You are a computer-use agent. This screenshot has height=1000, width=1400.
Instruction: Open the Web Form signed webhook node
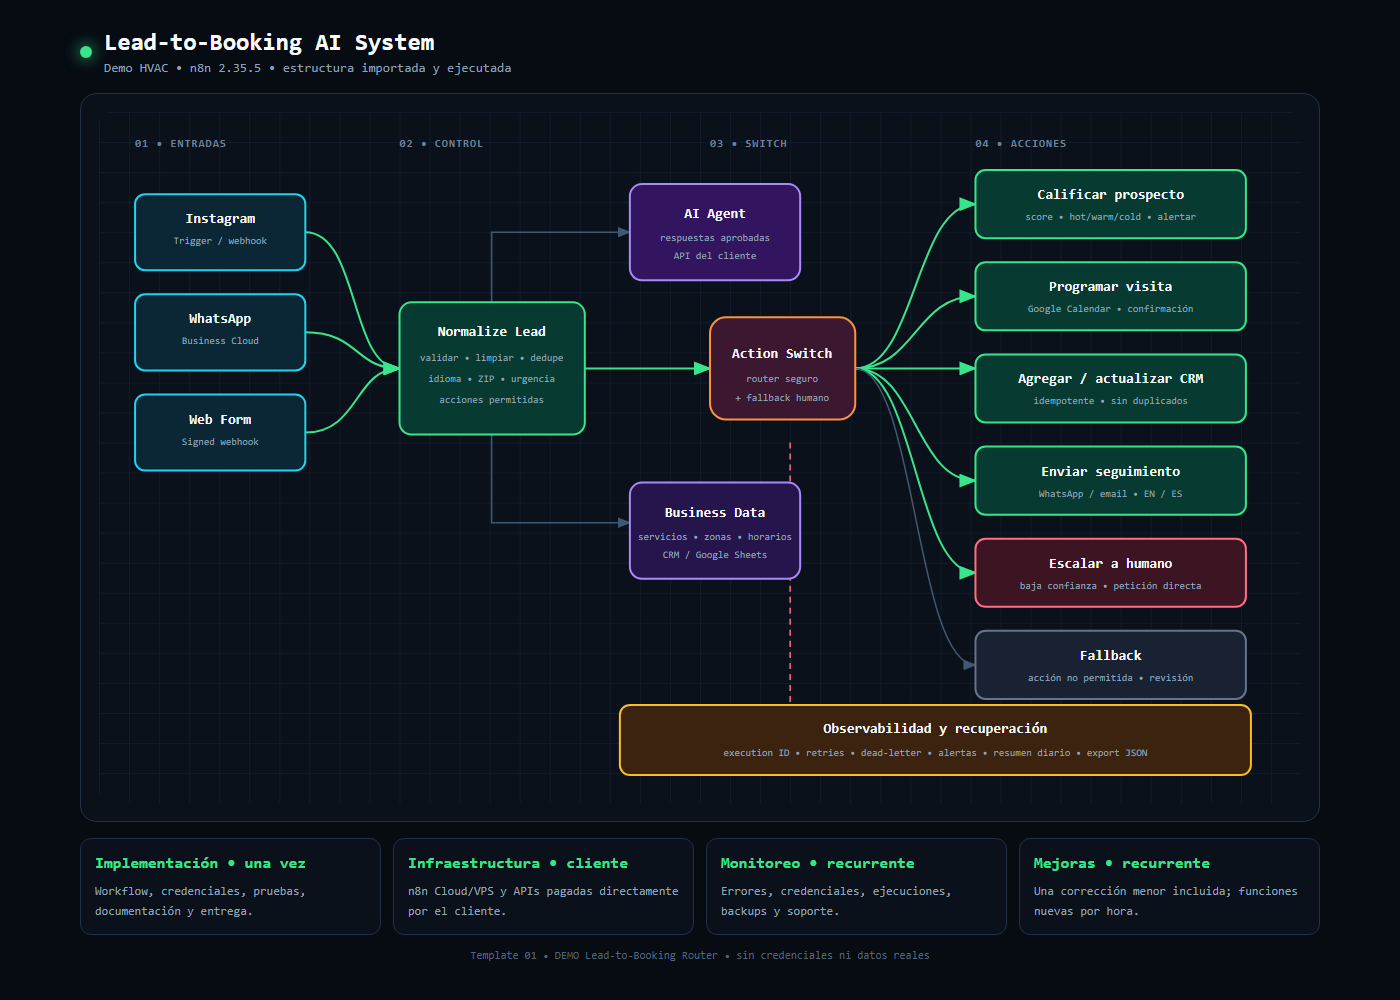[x=220, y=432]
